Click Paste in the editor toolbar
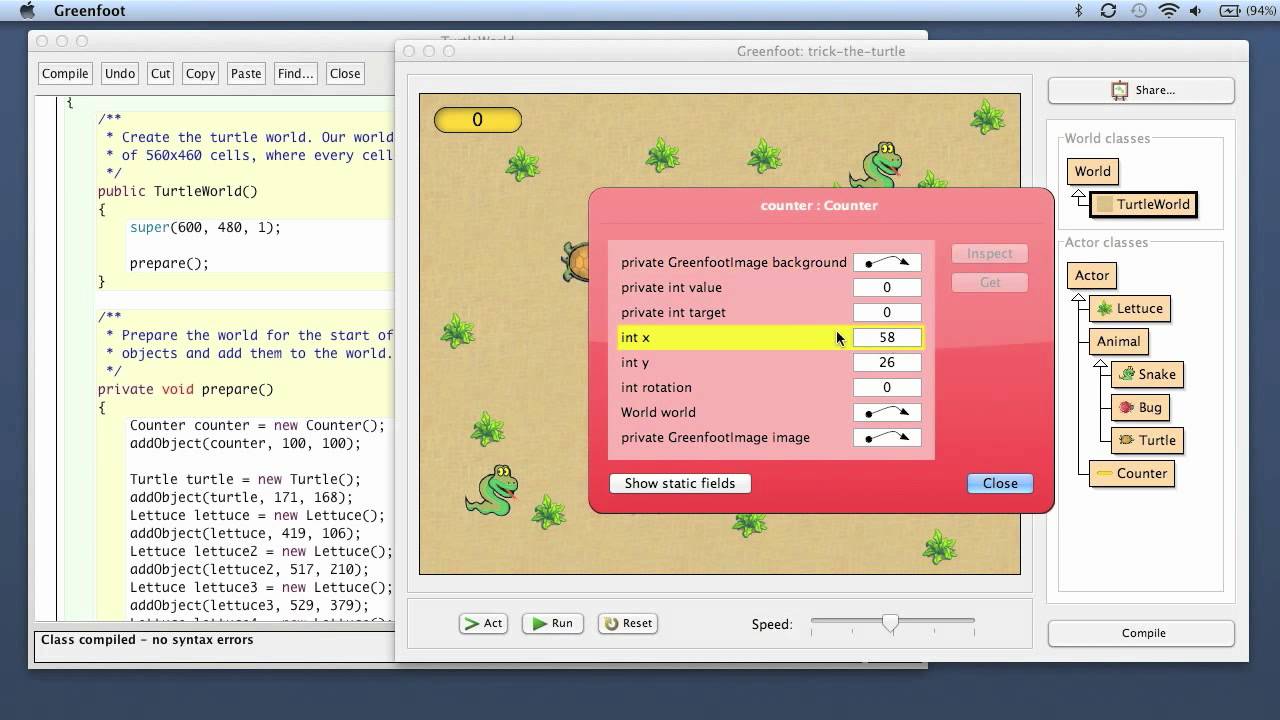The width and height of the screenshot is (1280, 720). (246, 73)
